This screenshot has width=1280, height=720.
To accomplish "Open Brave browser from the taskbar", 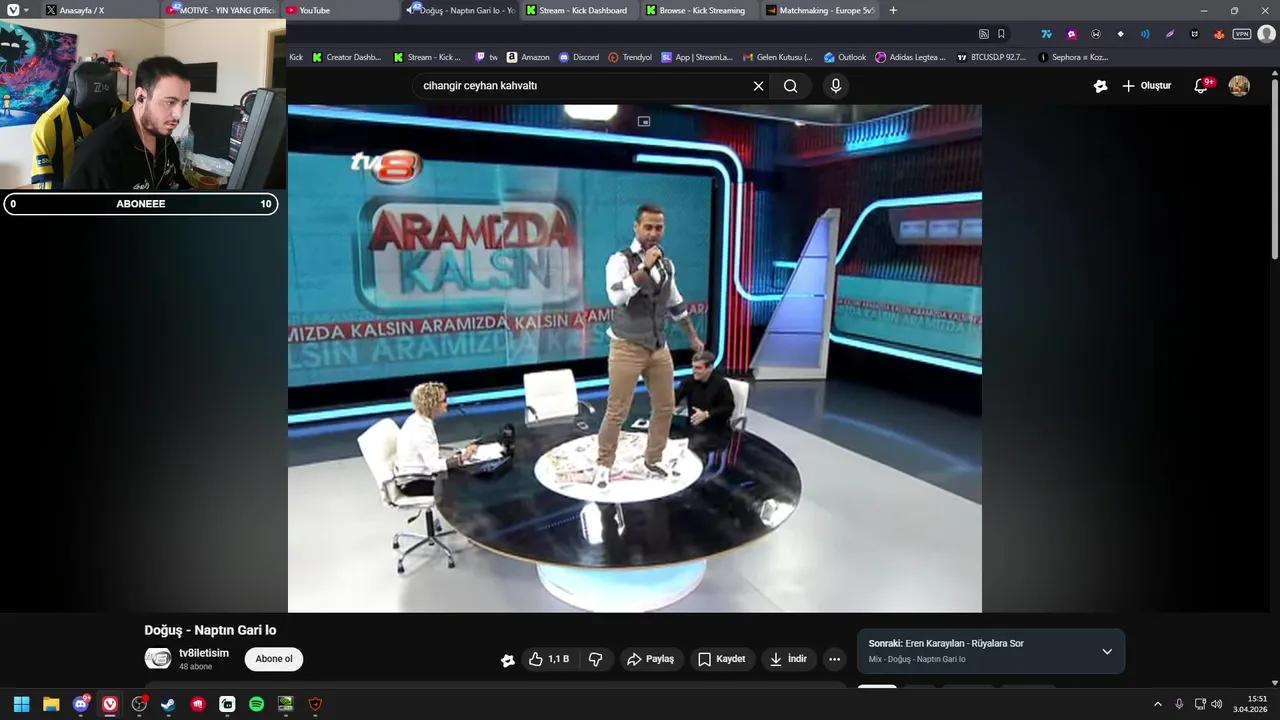I will pyautogui.click(x=315, y=704).
